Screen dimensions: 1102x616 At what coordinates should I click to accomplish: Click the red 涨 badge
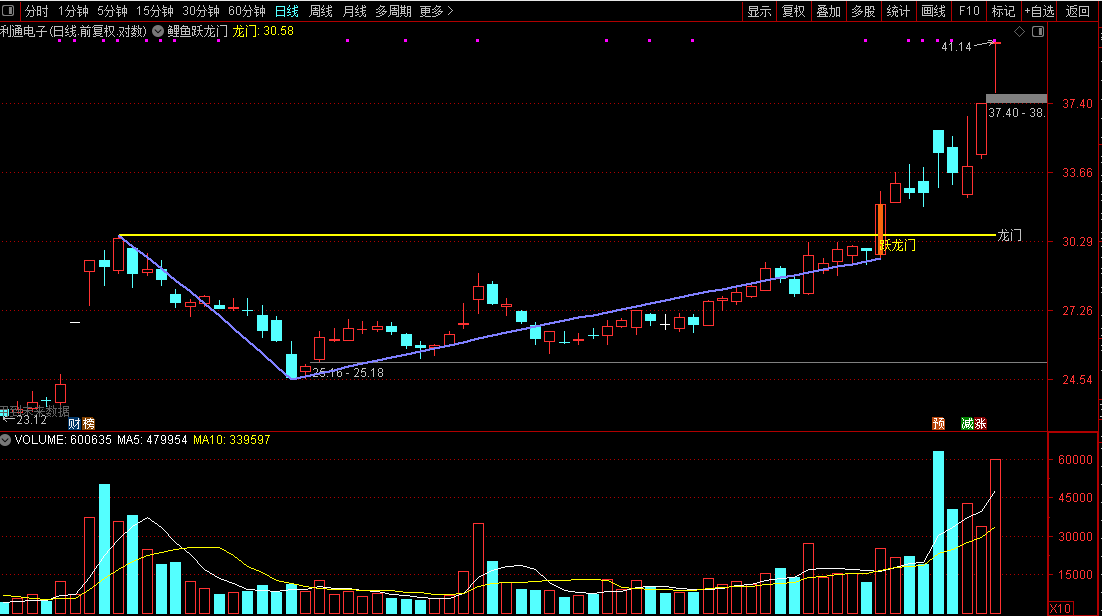pyautogui.click(x=980, y=423)
